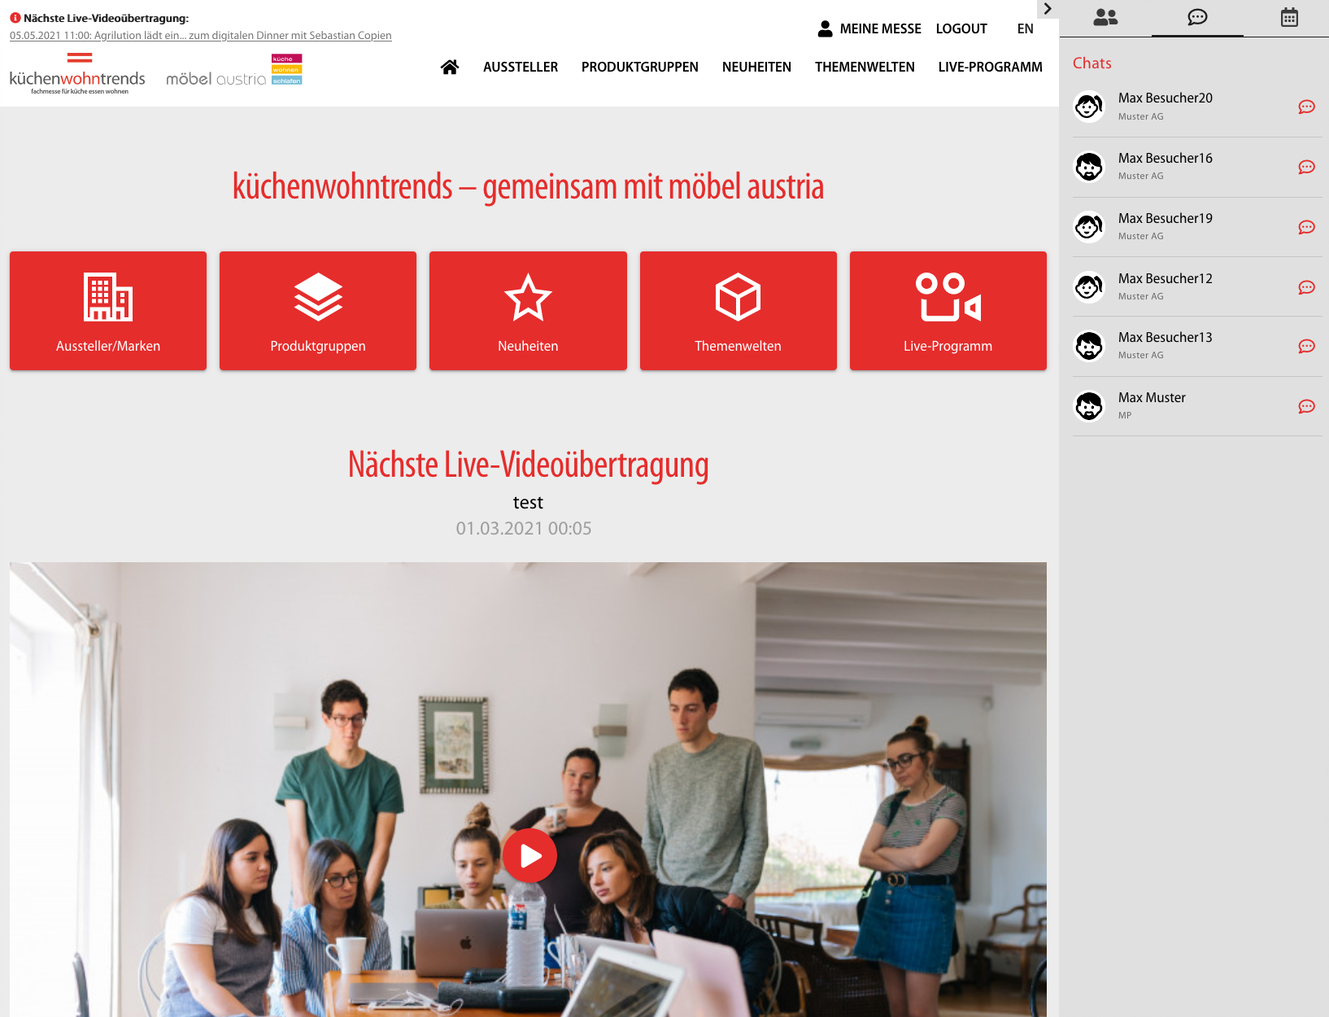Open the Produktgruppen tile with layers icon
1329x1017 pixels.
(x=318, y=311)
